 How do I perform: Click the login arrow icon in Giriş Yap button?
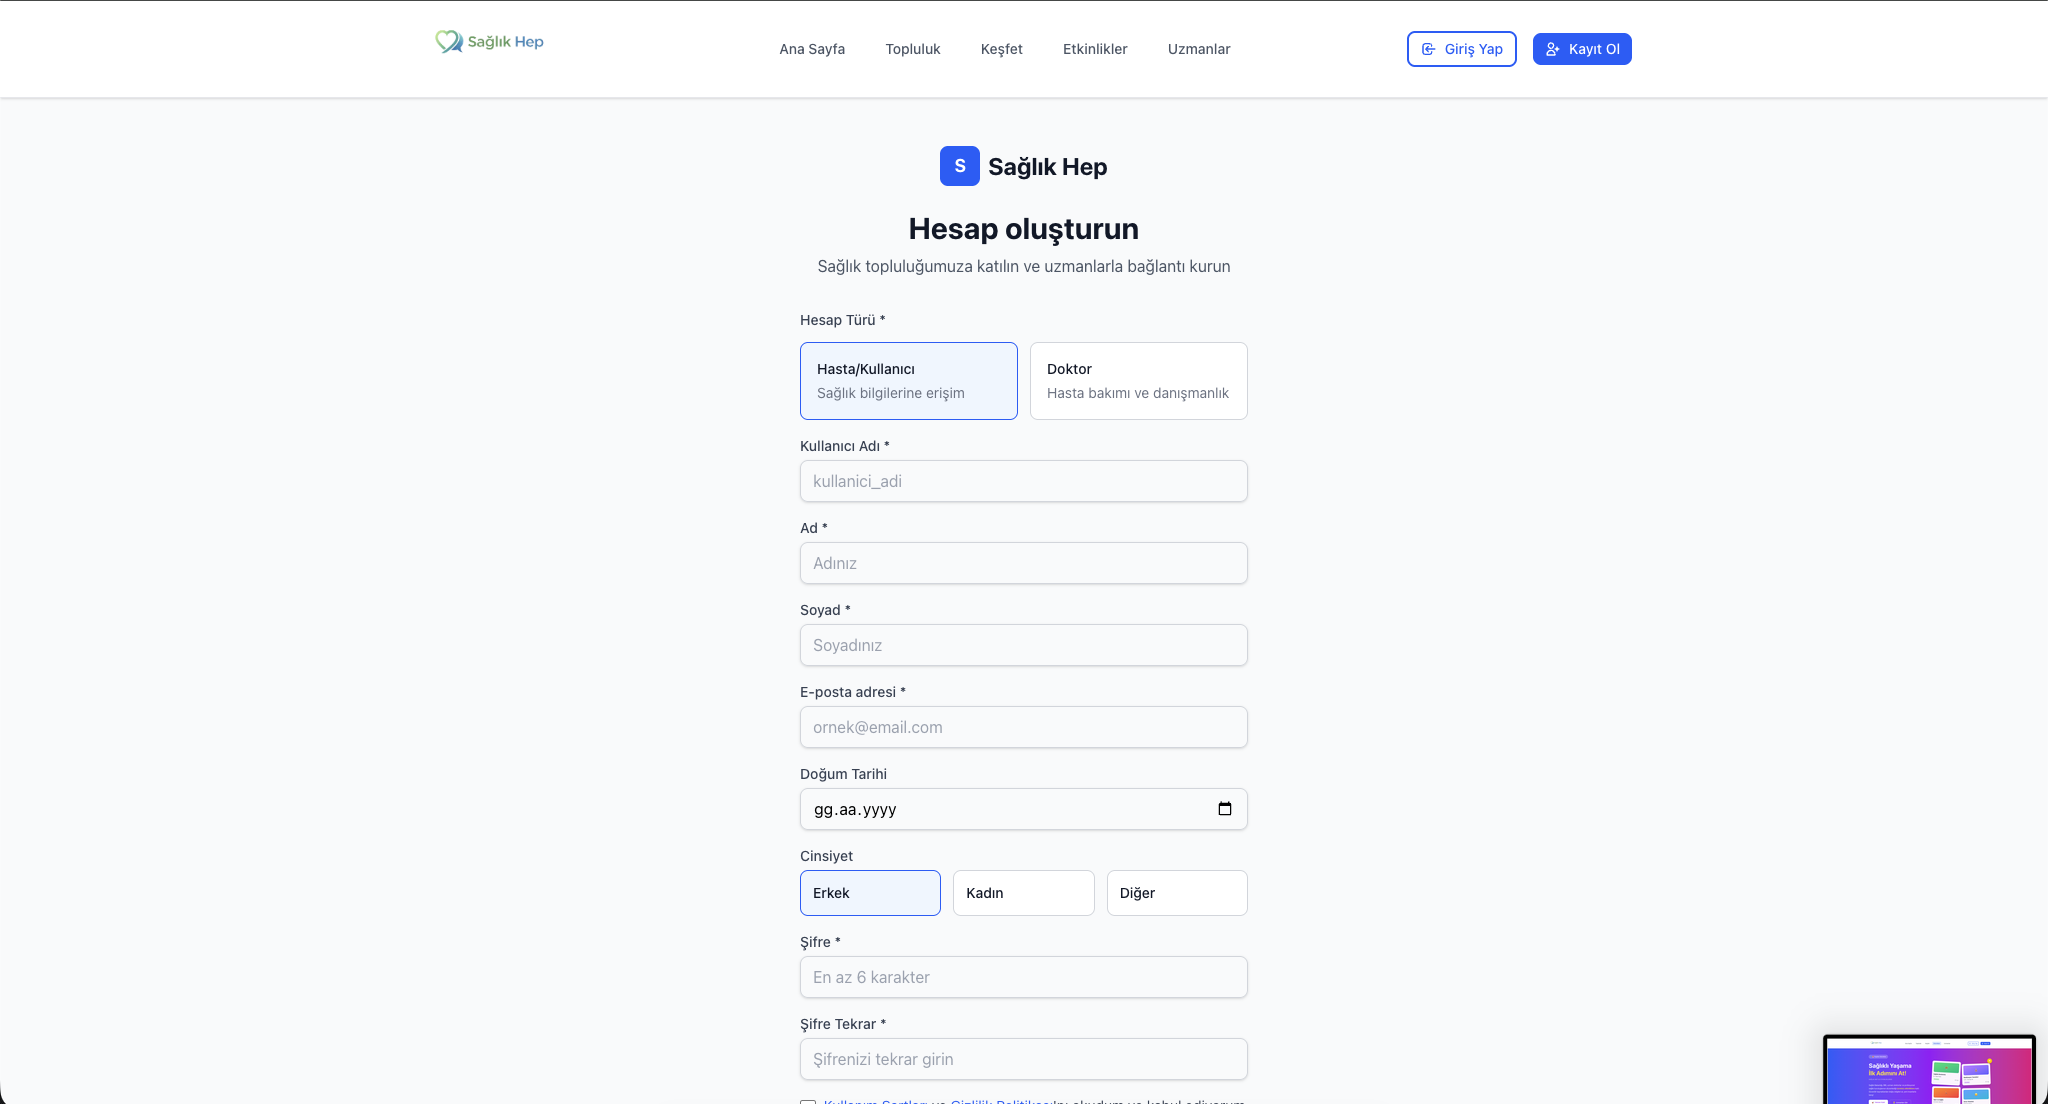click(1427, 48)
